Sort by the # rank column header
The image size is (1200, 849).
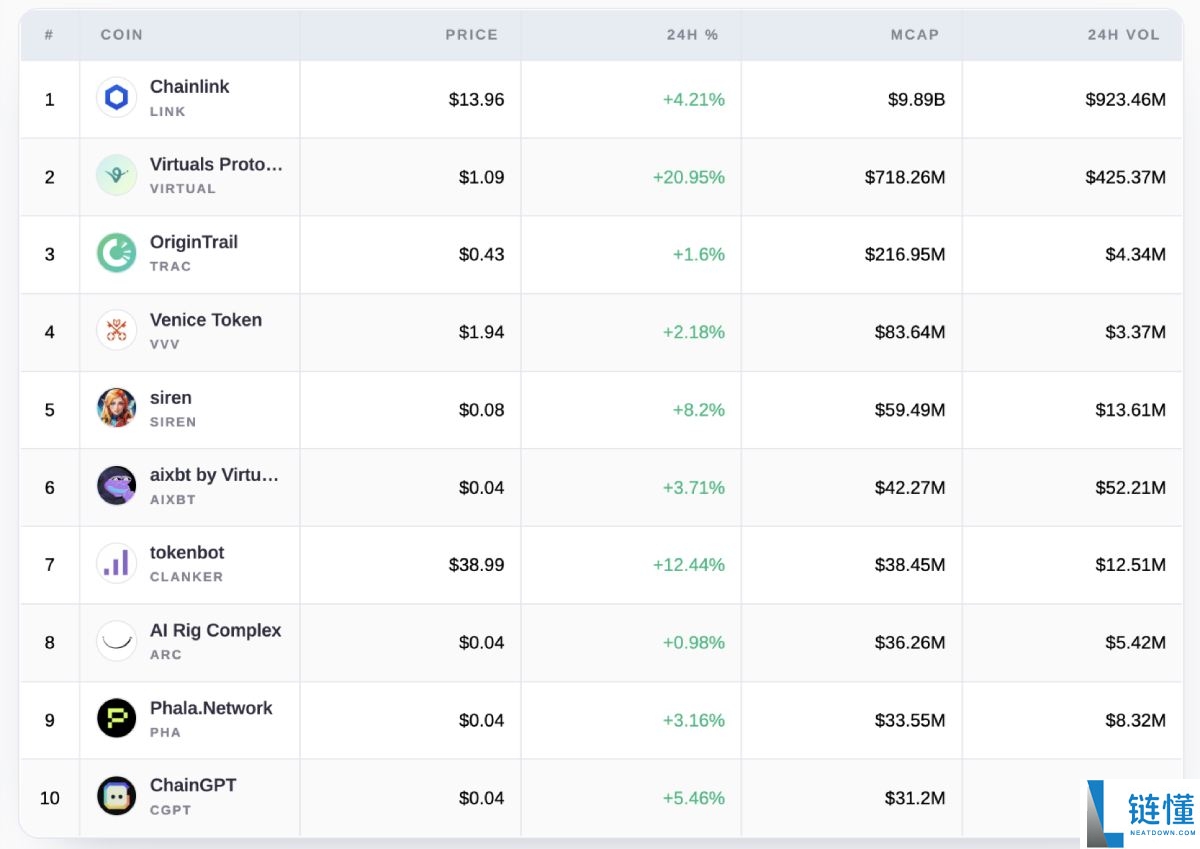click(x=49, y=35)
